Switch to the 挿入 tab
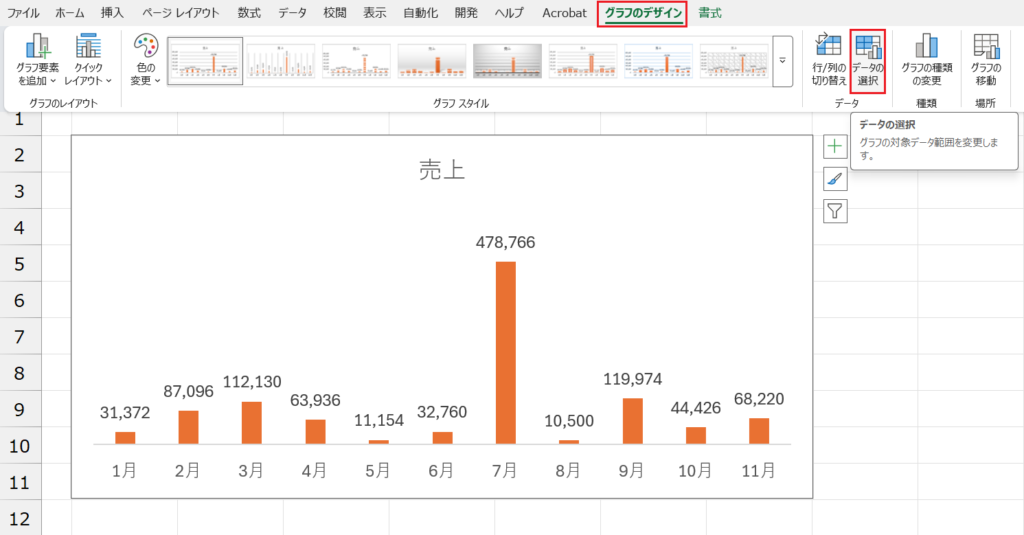The height and width of the screenshot is (535, 1024). (x=113, y=13)
